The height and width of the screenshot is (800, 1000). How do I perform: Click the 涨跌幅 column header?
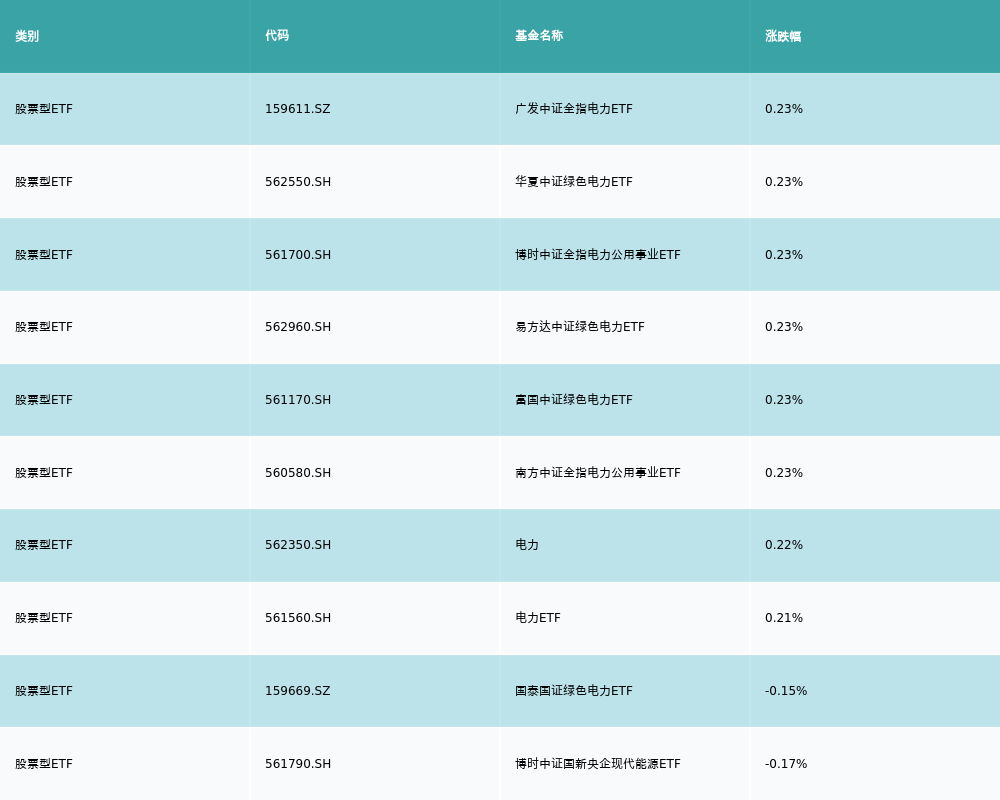point(783,36)
